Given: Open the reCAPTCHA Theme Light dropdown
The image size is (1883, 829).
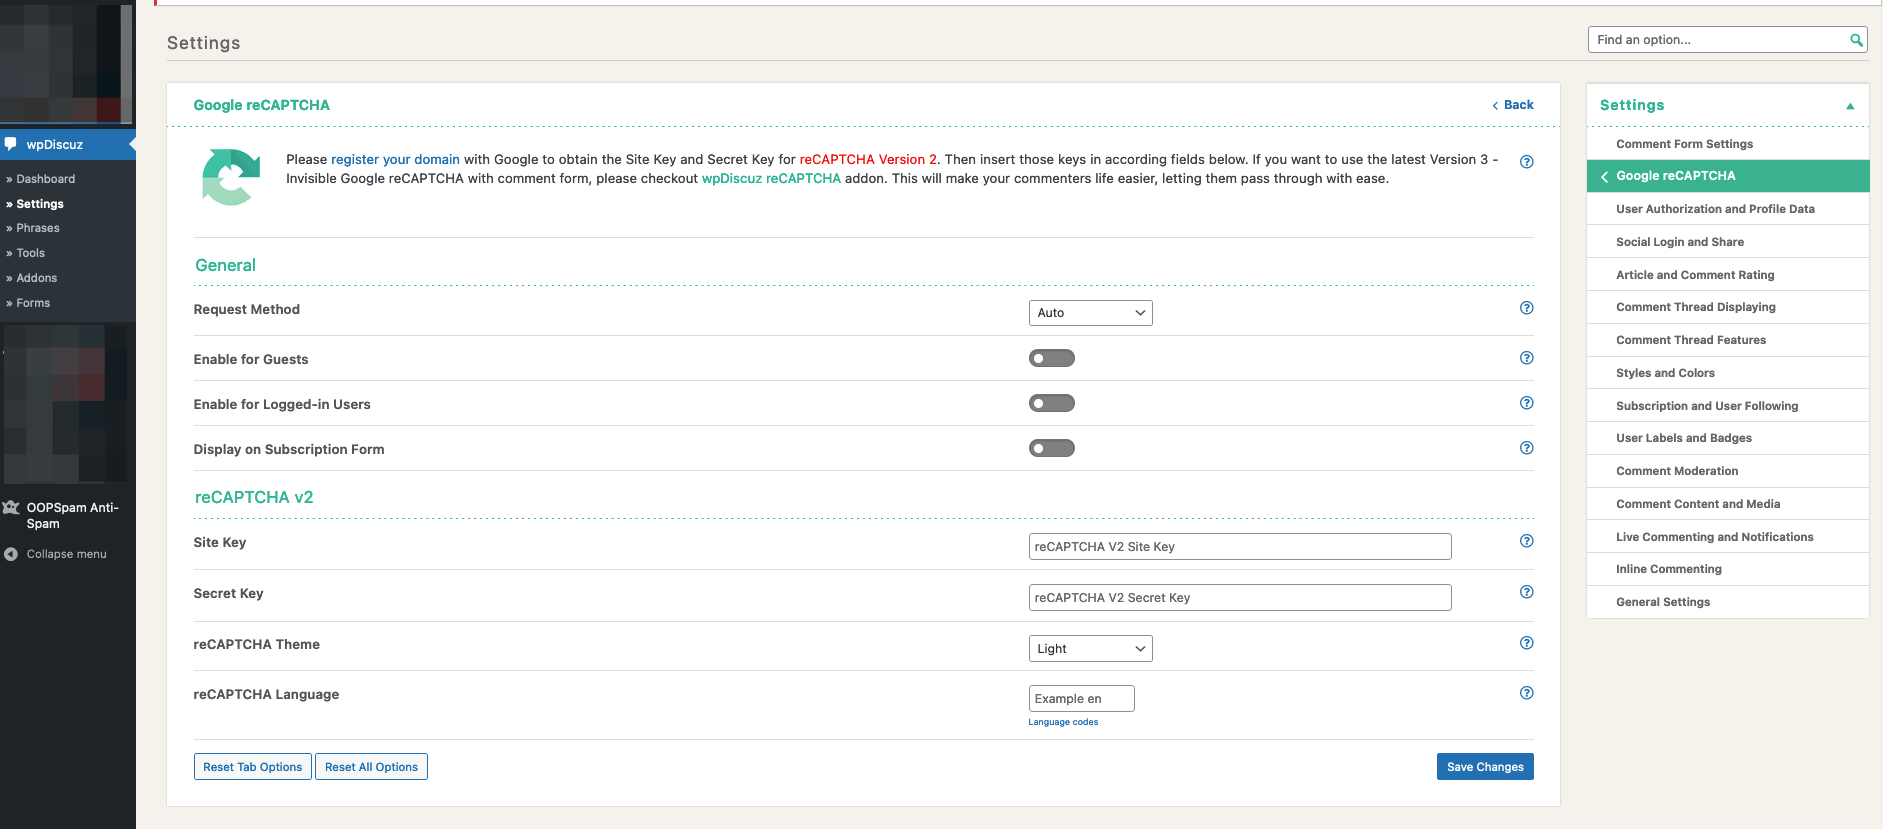Looking at the screenshot, I should [1090, 649].
